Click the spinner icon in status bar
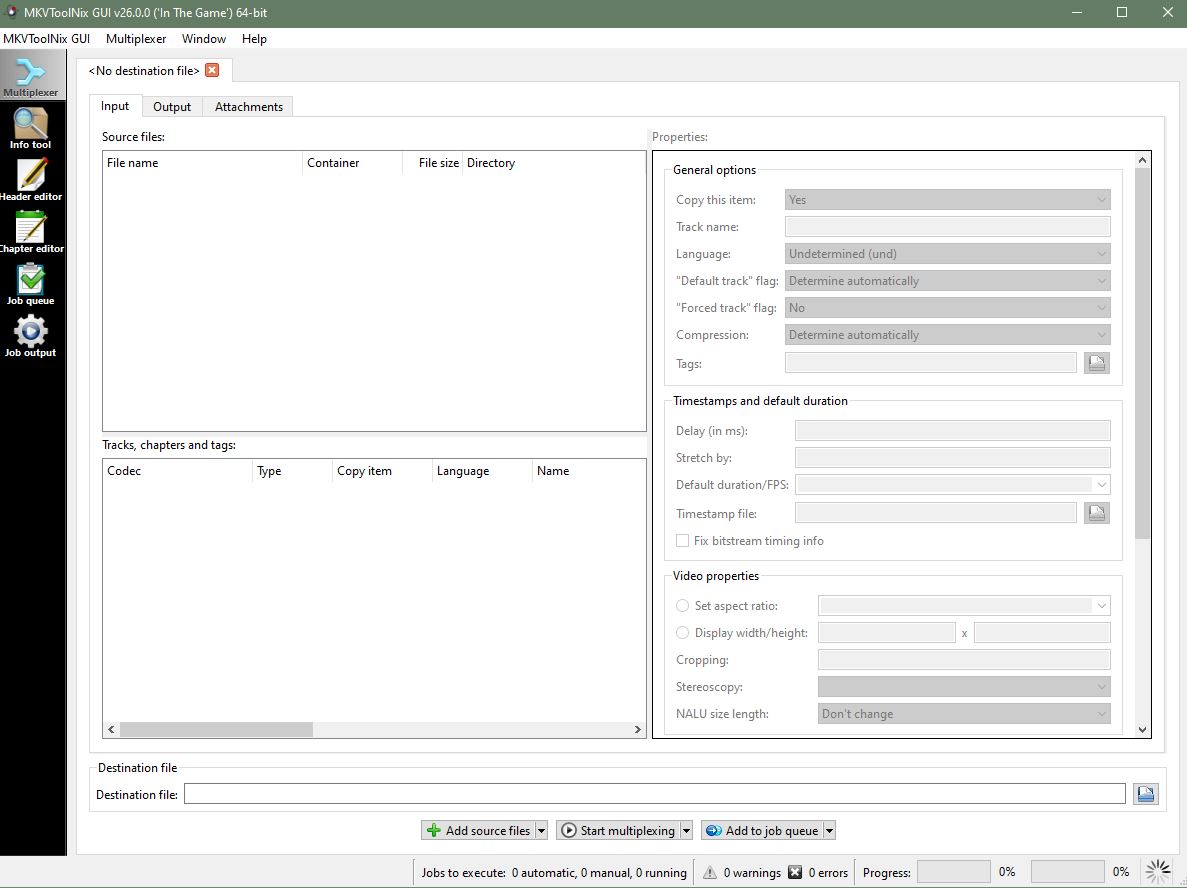 [x=1158, y=872]
